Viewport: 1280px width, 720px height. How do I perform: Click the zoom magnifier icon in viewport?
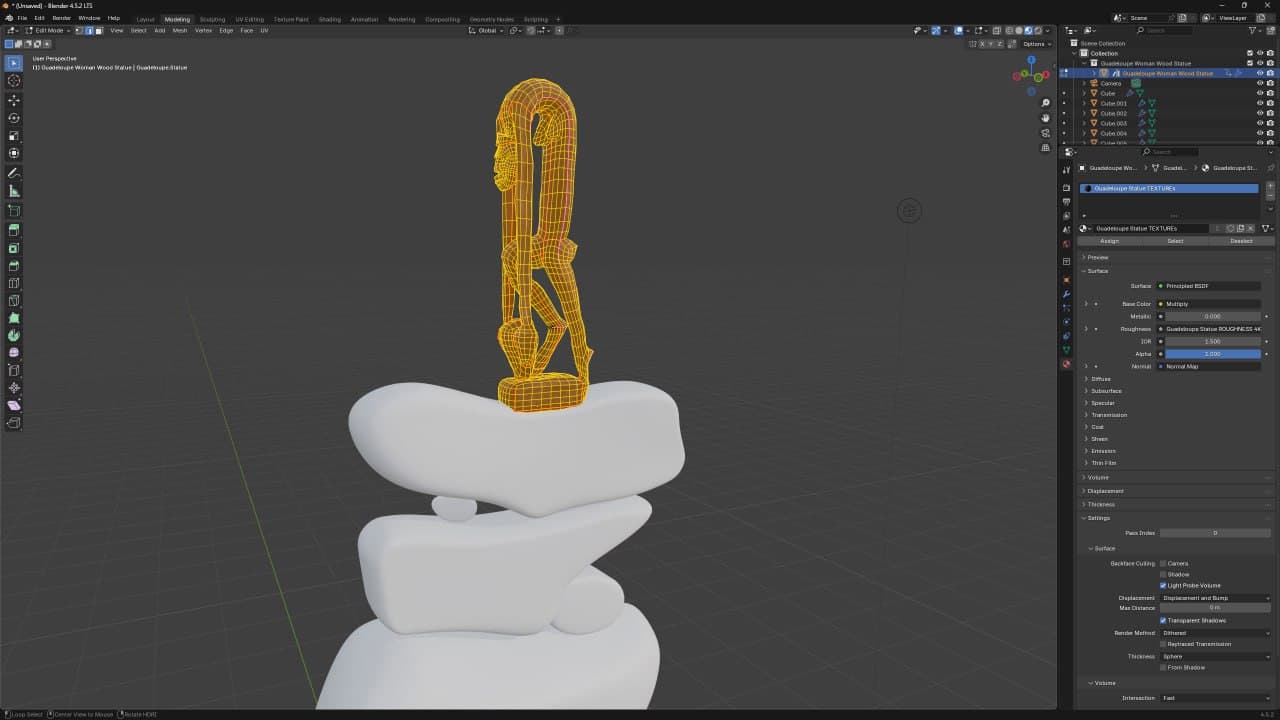[1045, 103]
